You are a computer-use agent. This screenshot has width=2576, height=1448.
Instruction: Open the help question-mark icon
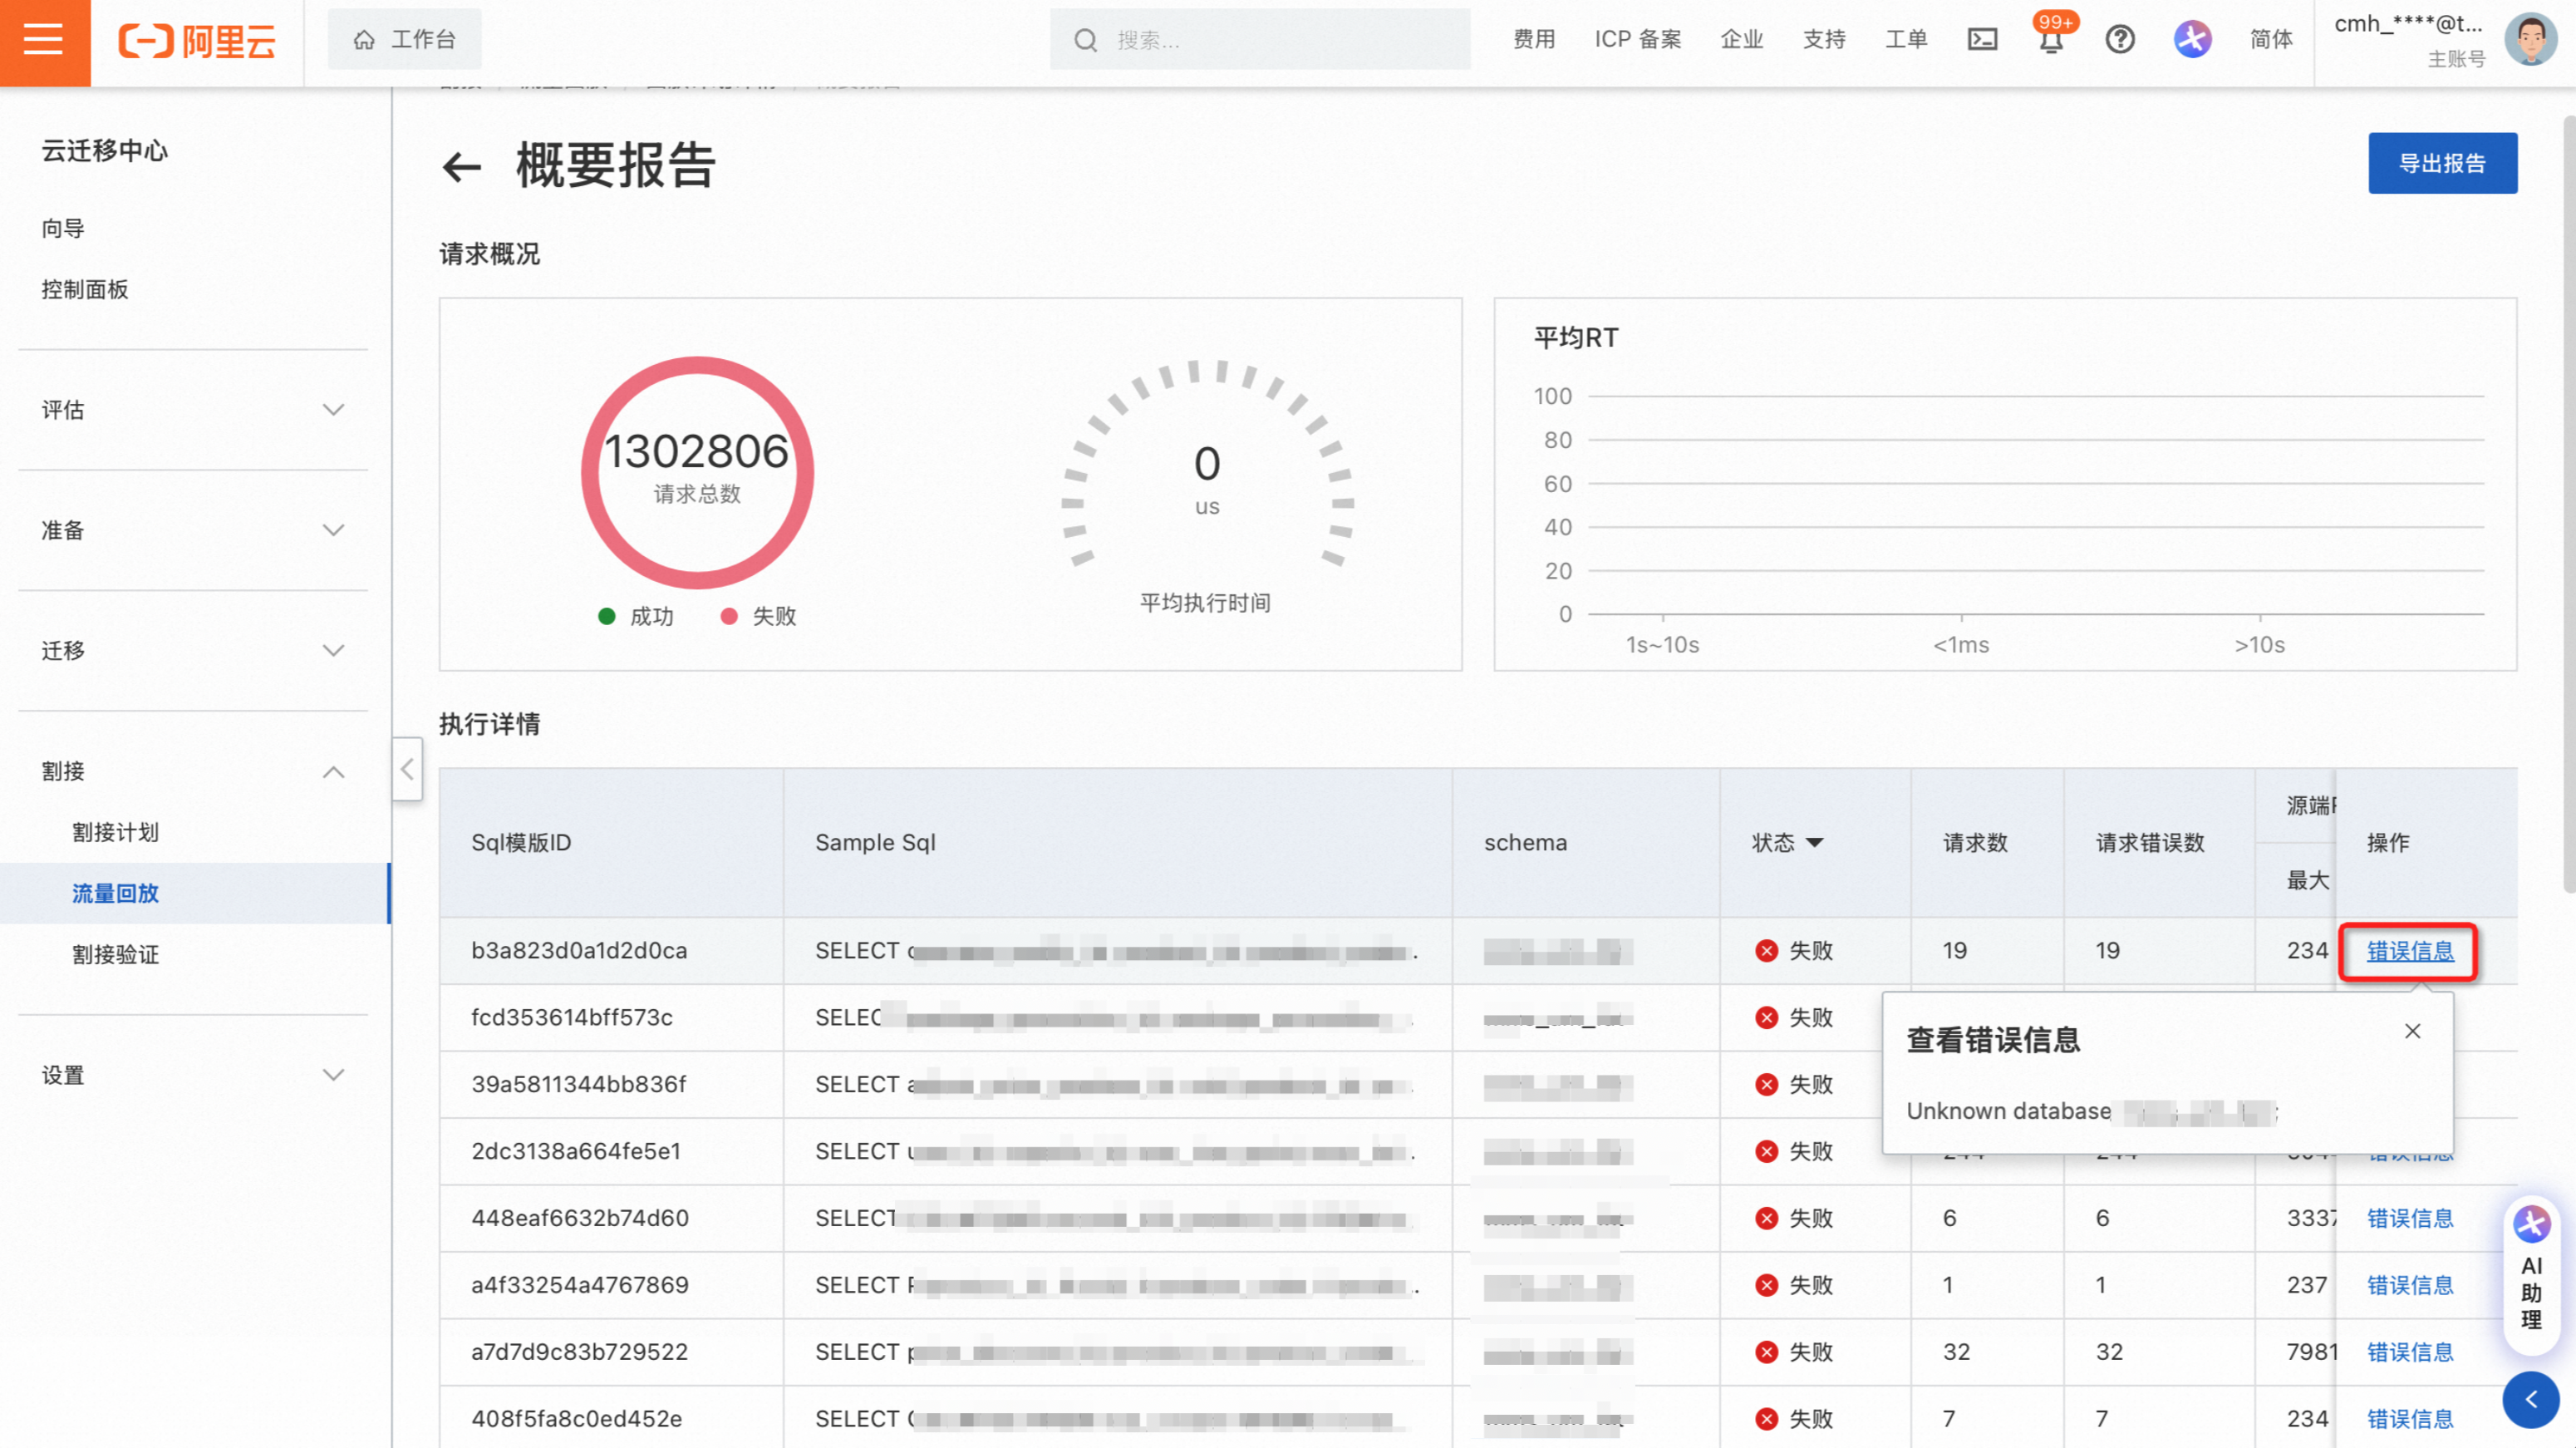(x=2119, y=40)
